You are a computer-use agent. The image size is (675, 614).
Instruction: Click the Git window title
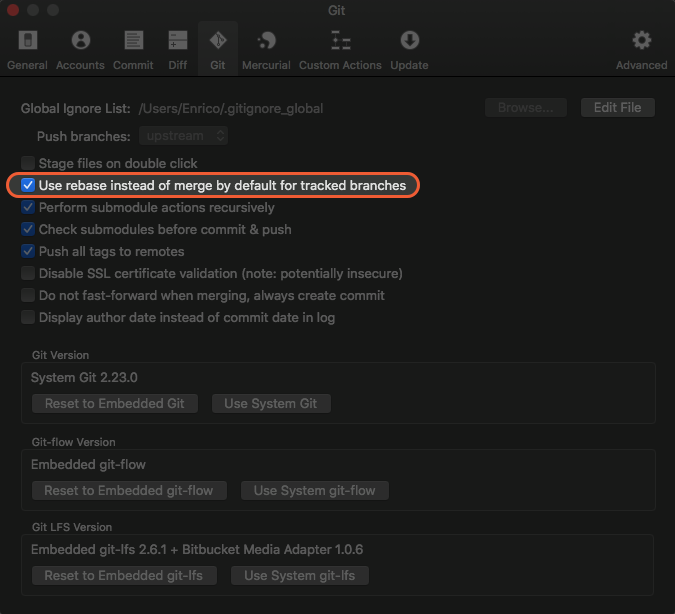pyautogui.click(x=337, y=10)
